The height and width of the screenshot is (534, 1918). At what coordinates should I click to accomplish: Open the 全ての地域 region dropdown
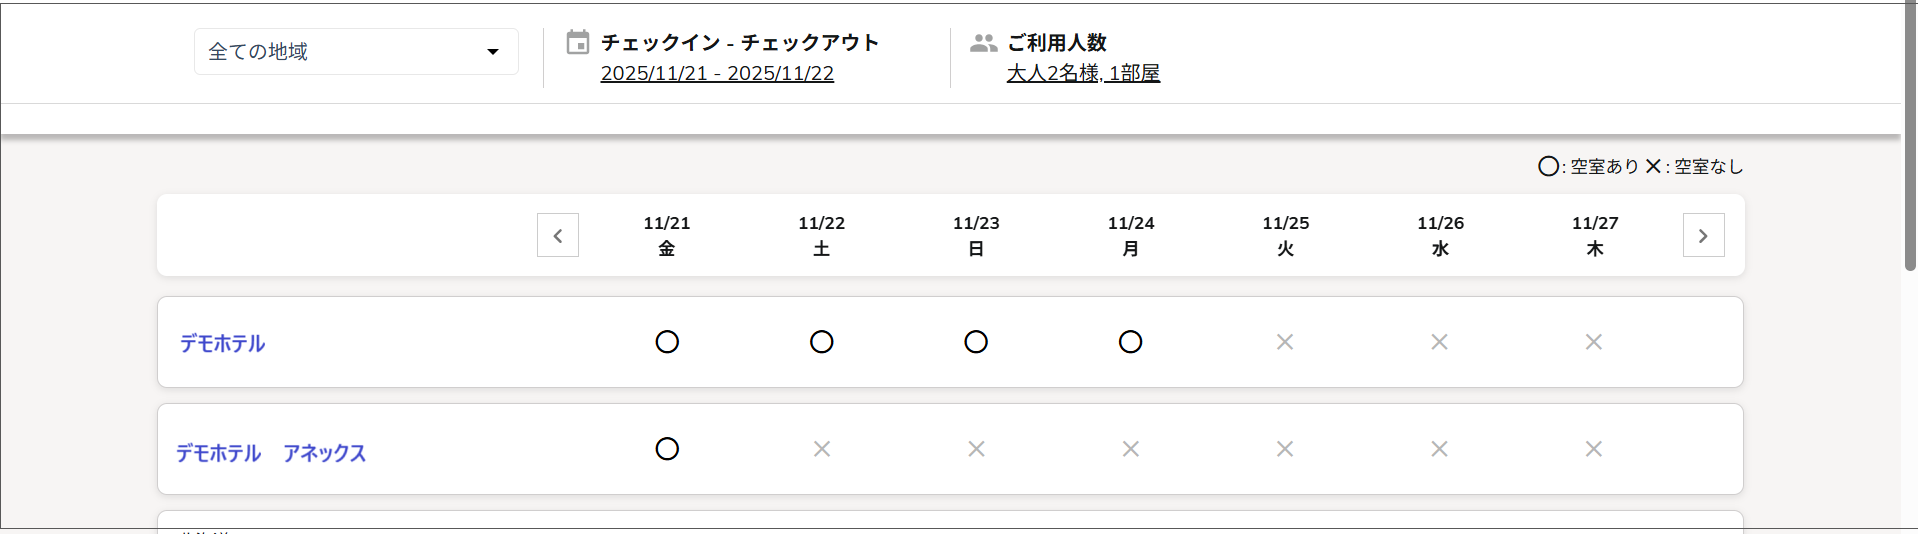click(340, 52)
